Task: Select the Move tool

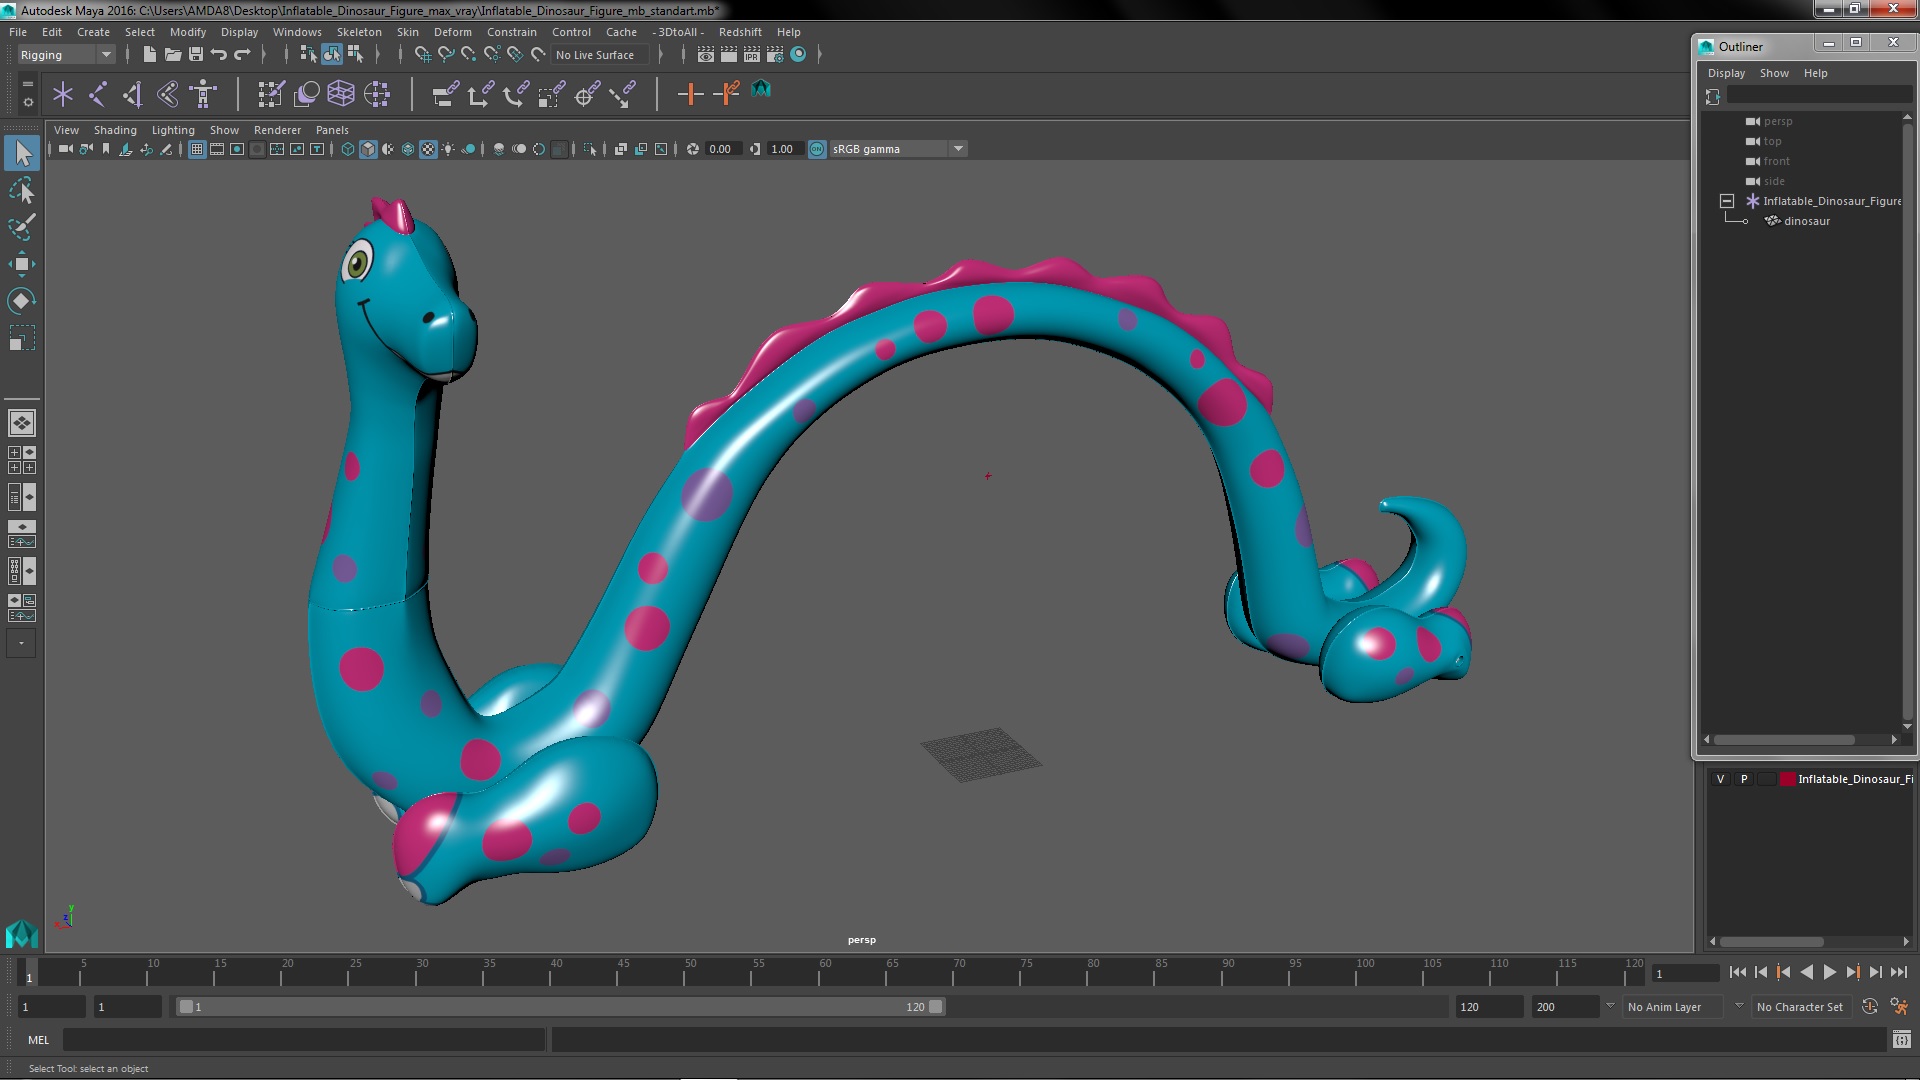Action: (22, 264)
